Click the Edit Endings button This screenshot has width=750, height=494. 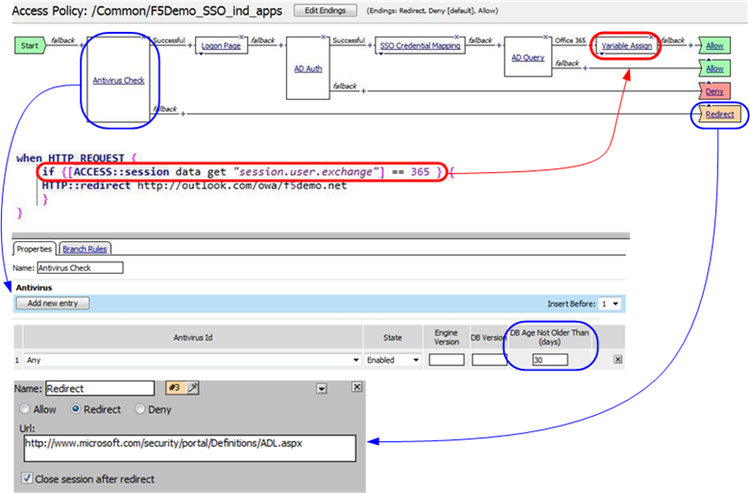(x=325, y=11)
